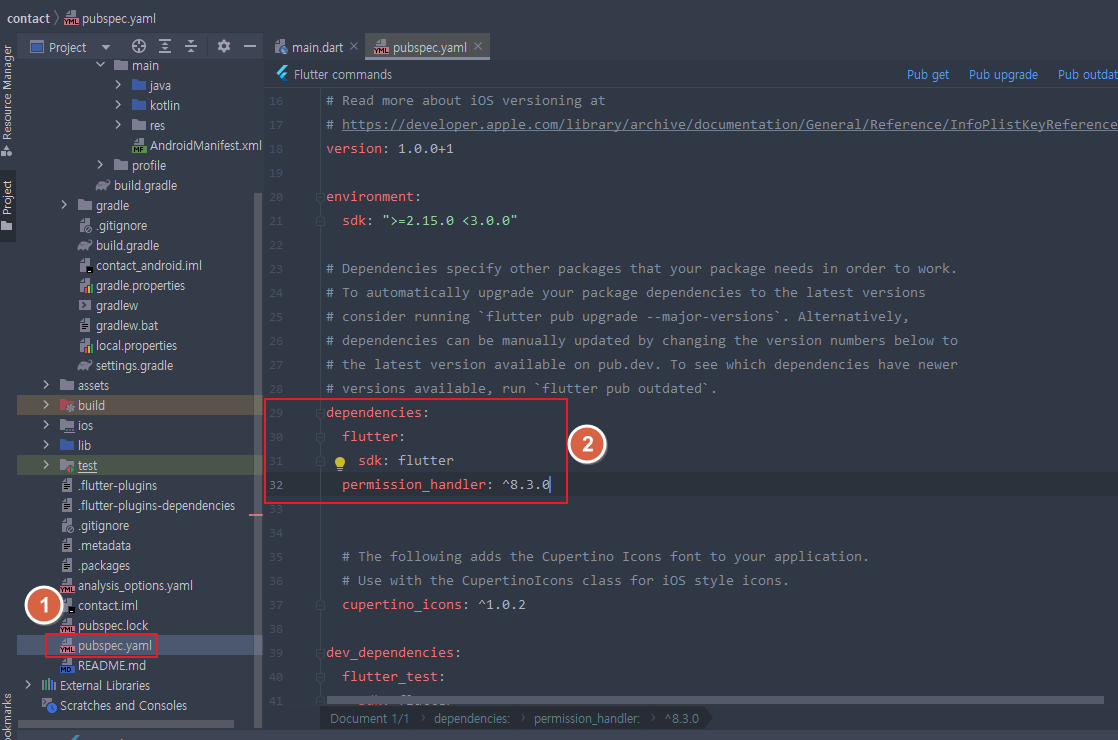Expand External Libraries node

pos(29,685)
